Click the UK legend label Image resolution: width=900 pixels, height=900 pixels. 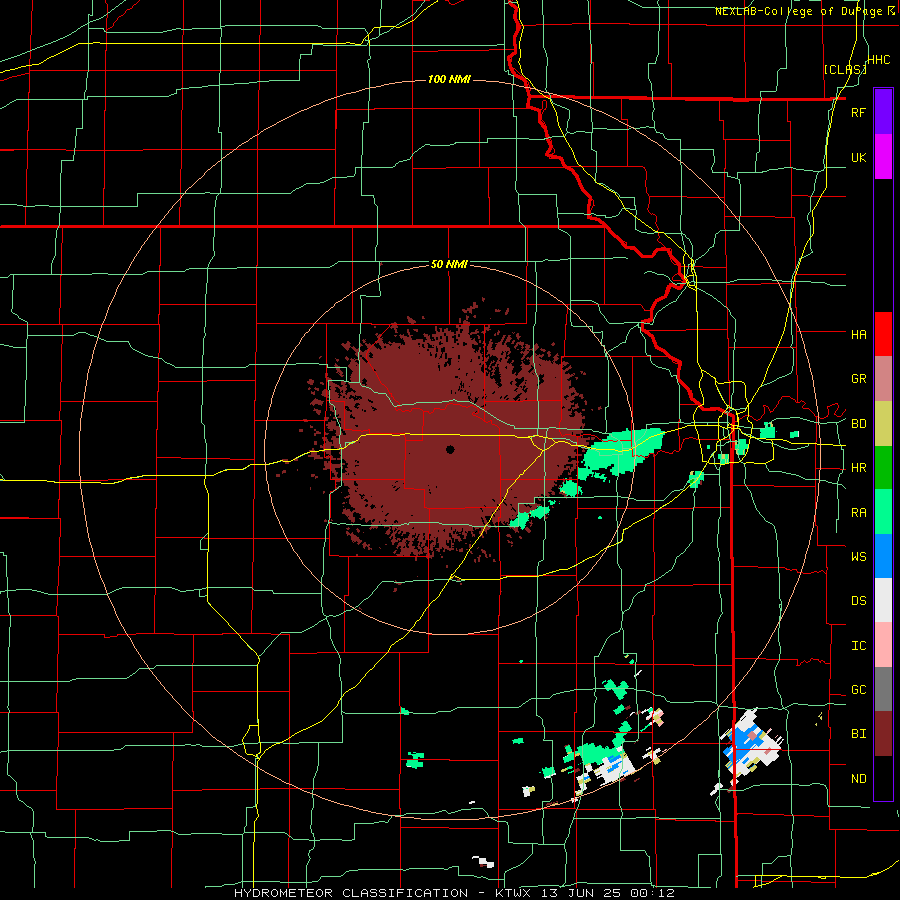click(x=858, y=157)
